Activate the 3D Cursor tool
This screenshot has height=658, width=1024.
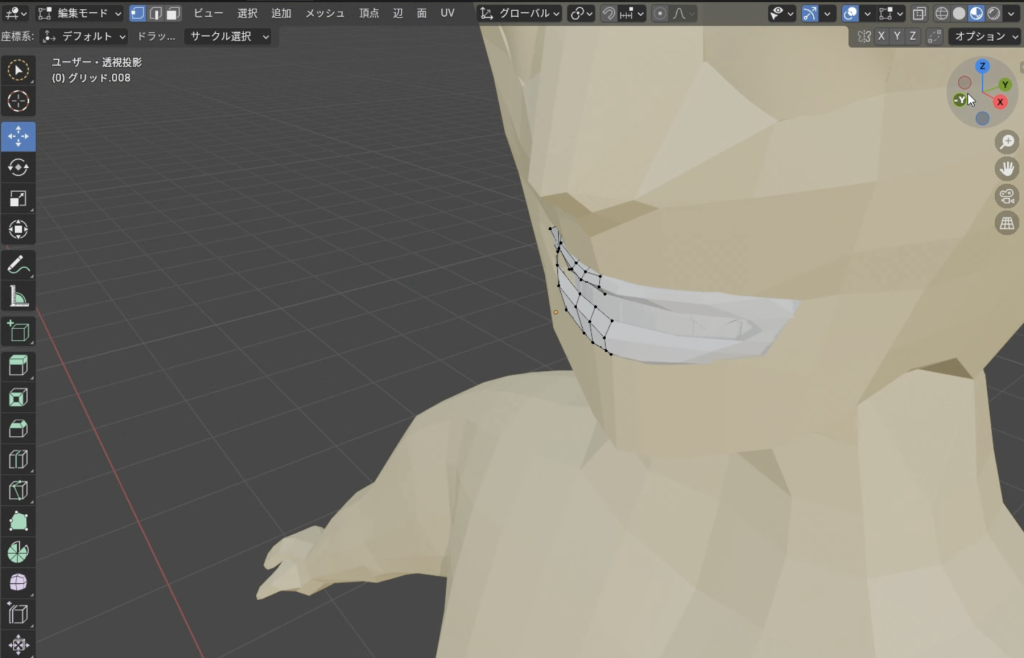coord(18,101)
